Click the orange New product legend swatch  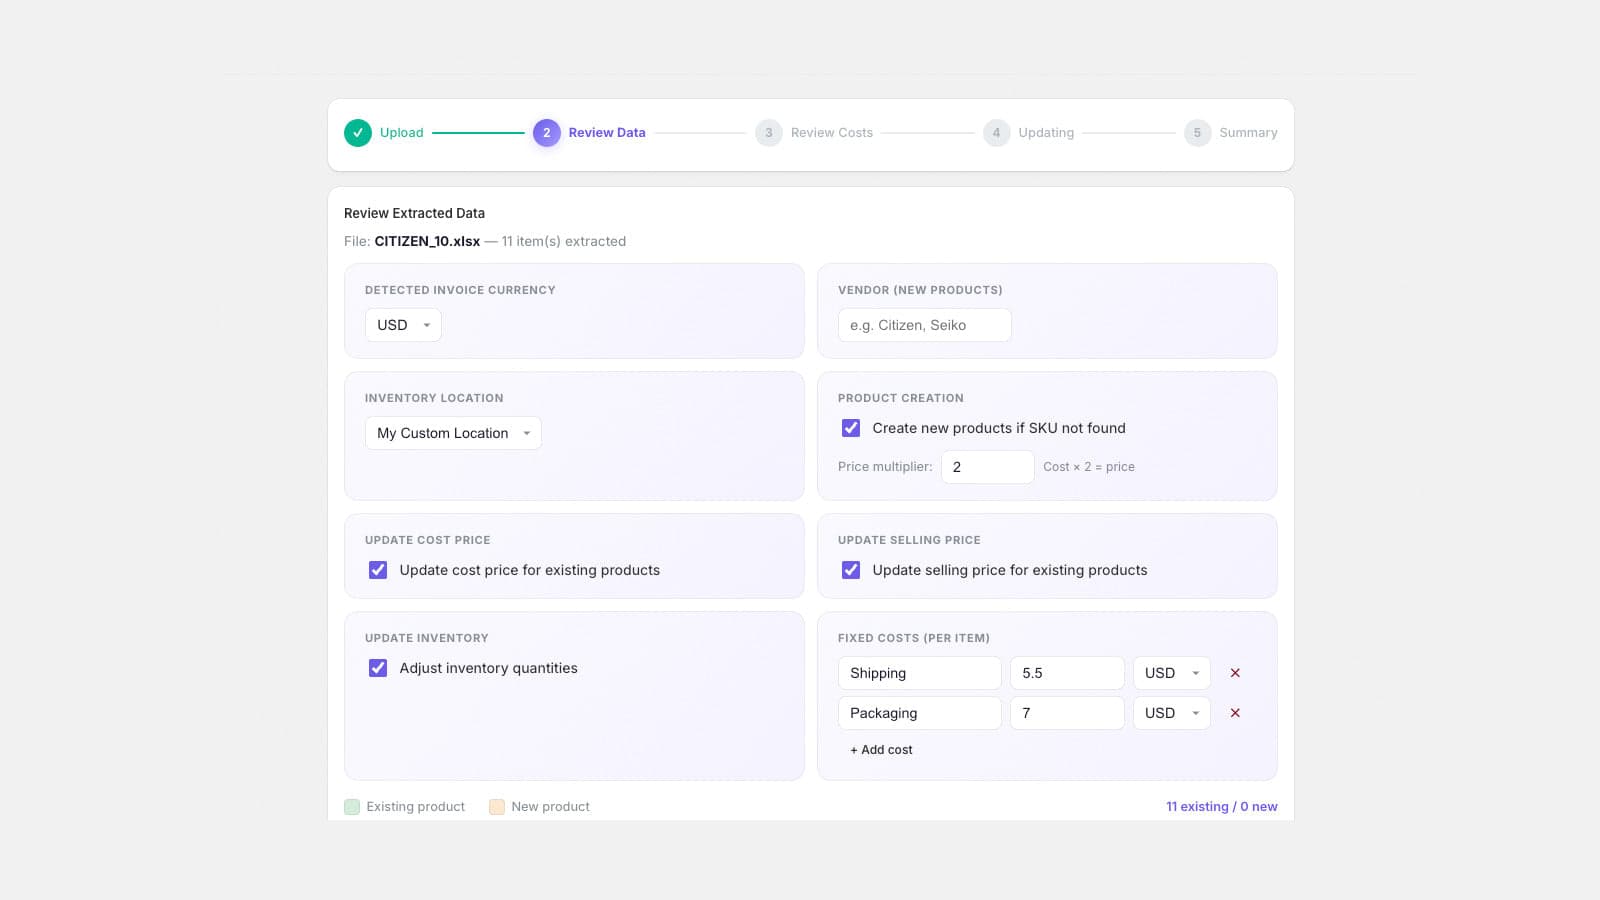(497, 807)
